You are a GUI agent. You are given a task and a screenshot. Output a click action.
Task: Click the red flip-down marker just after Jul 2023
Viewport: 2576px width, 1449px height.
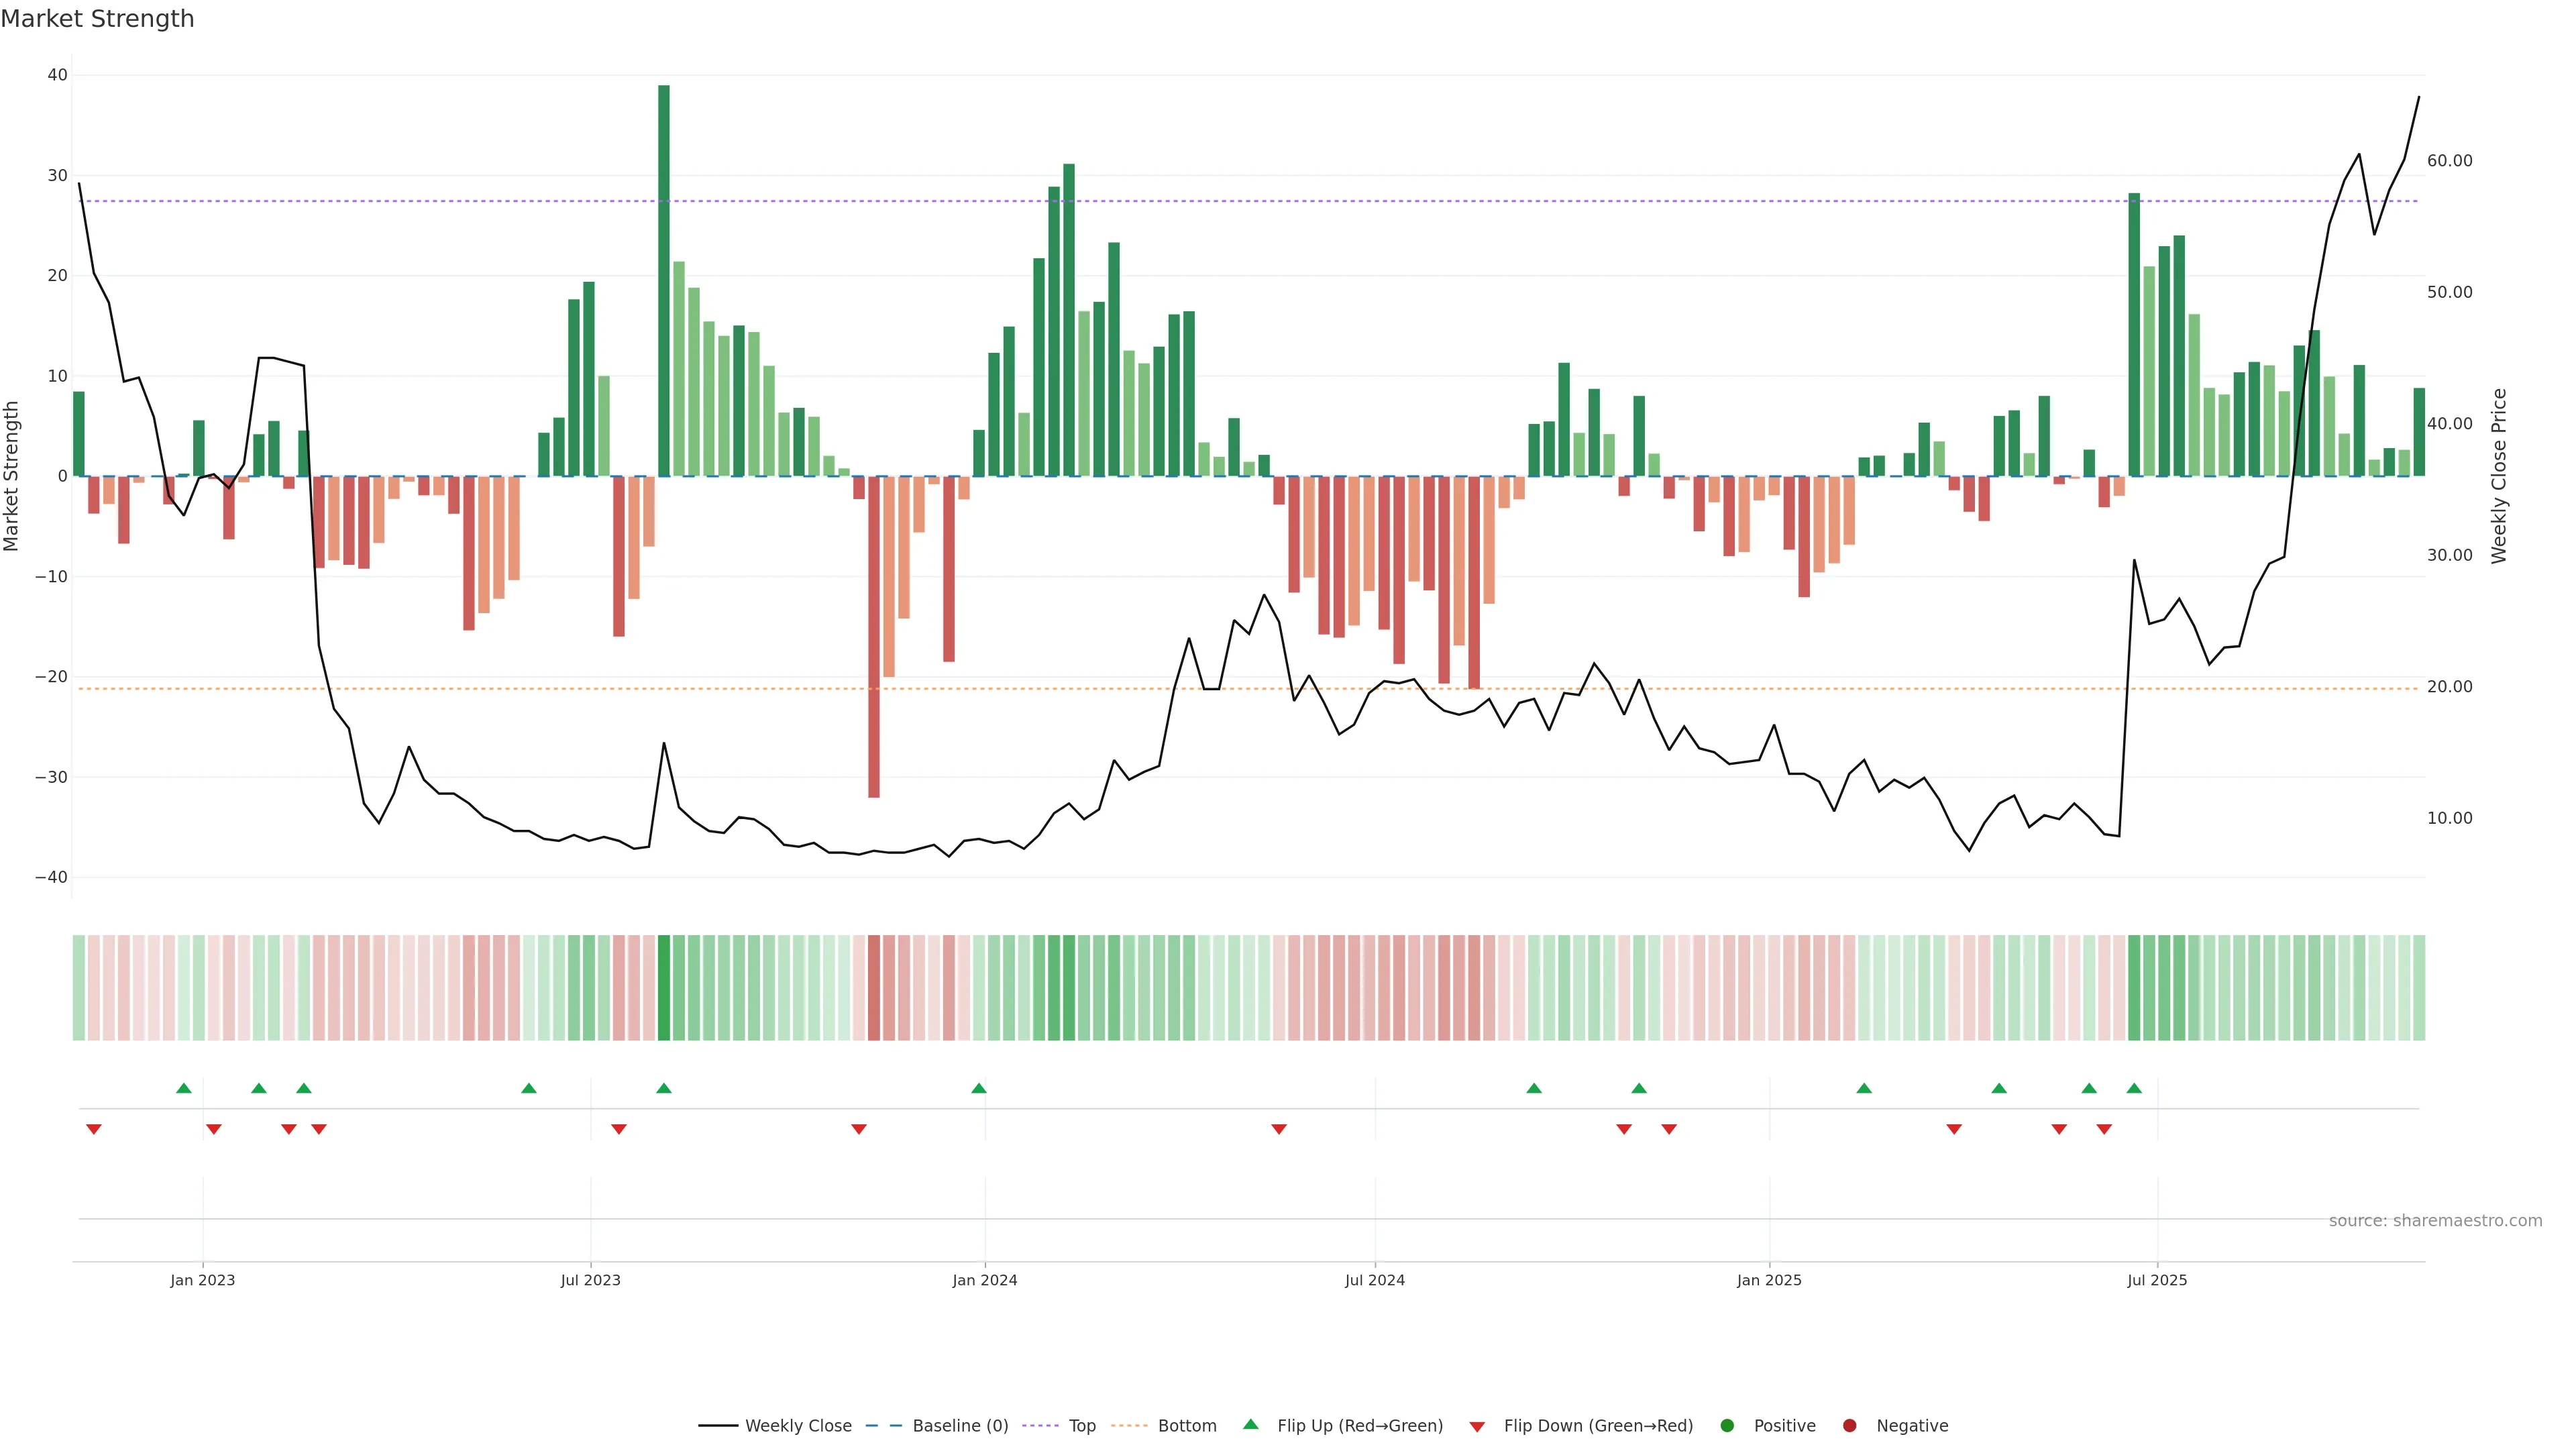(619, 1129)
